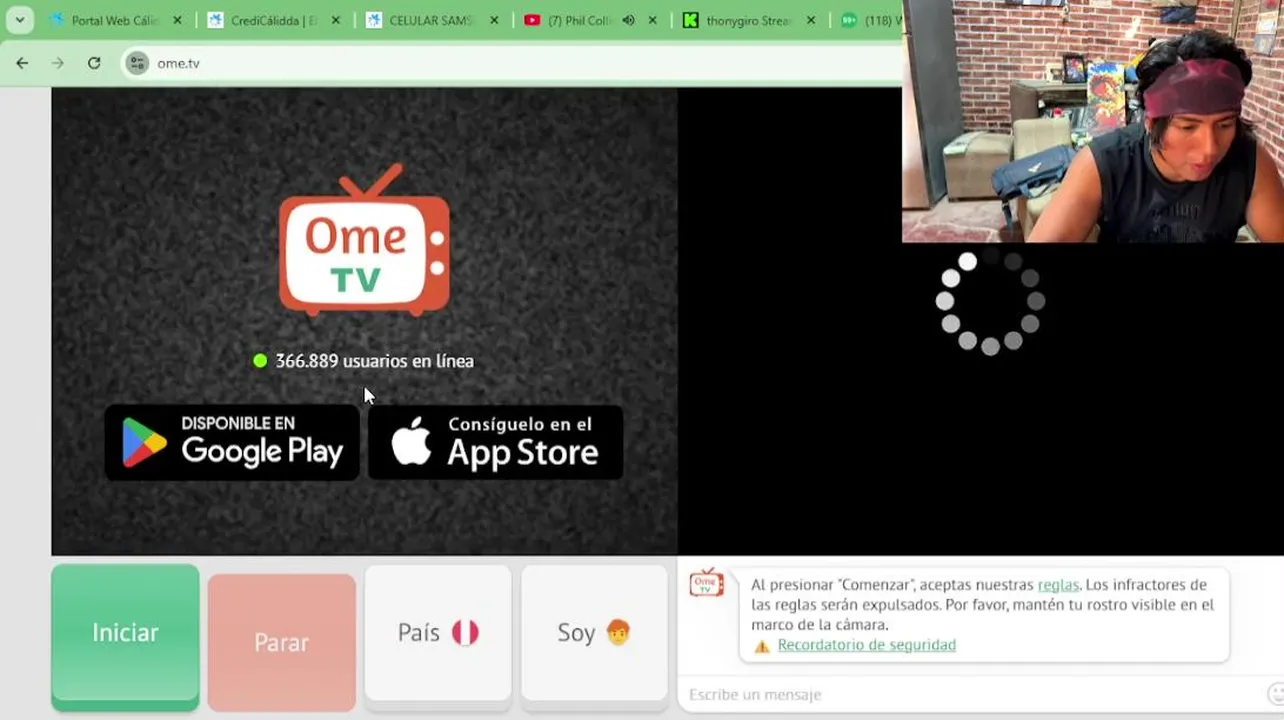
Task: Close the thonygiro Stream tab
Action: pos(811,20)
